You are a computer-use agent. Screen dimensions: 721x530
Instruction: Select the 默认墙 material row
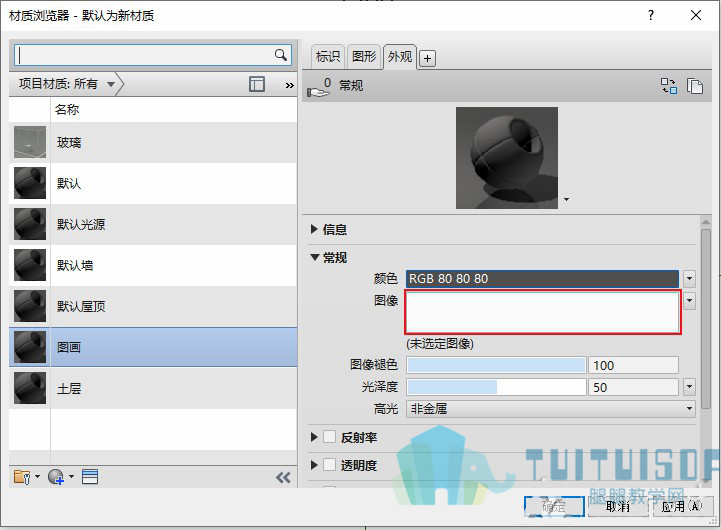(153, 265)
